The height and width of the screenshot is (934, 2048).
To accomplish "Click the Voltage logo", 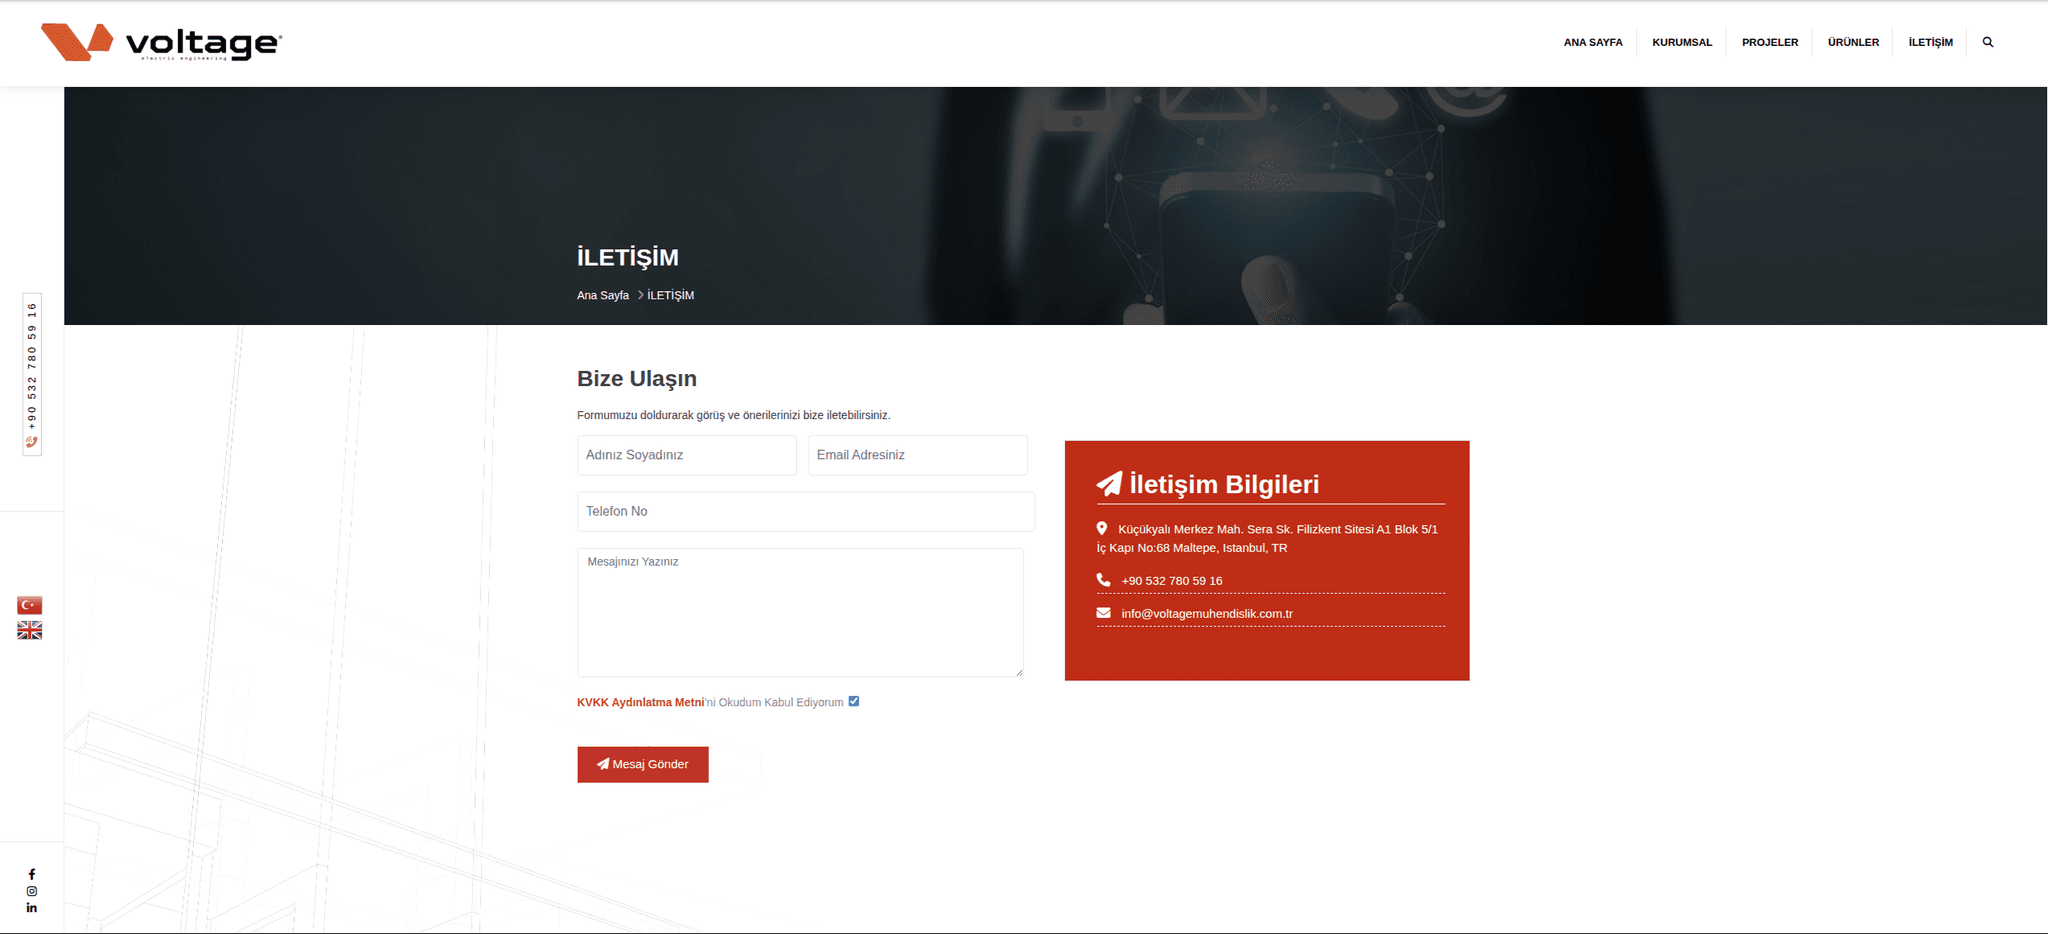I will click(161, 42).
